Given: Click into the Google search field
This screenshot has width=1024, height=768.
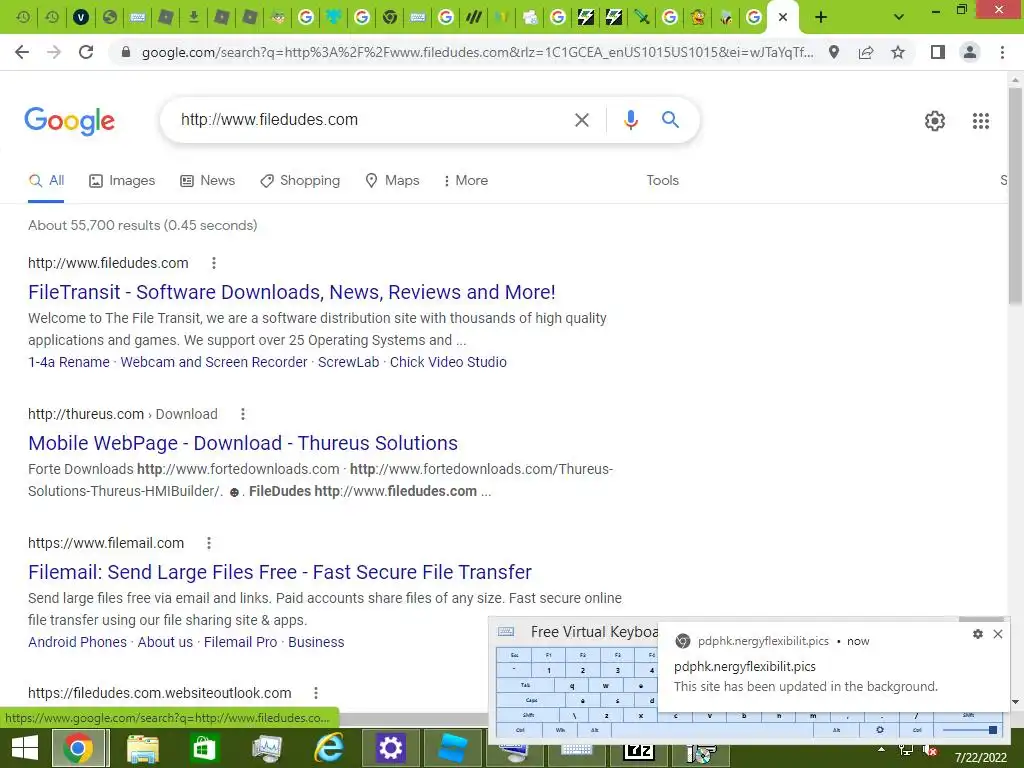Looking at the screenshot, I should (x=369, y=120).
